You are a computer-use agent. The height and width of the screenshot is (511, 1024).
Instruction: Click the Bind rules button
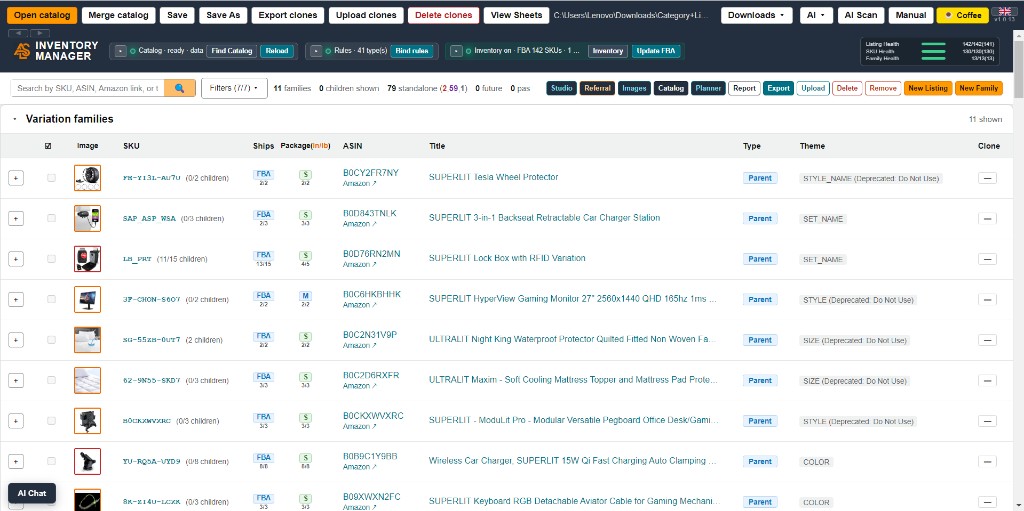[x=412, y=51]
